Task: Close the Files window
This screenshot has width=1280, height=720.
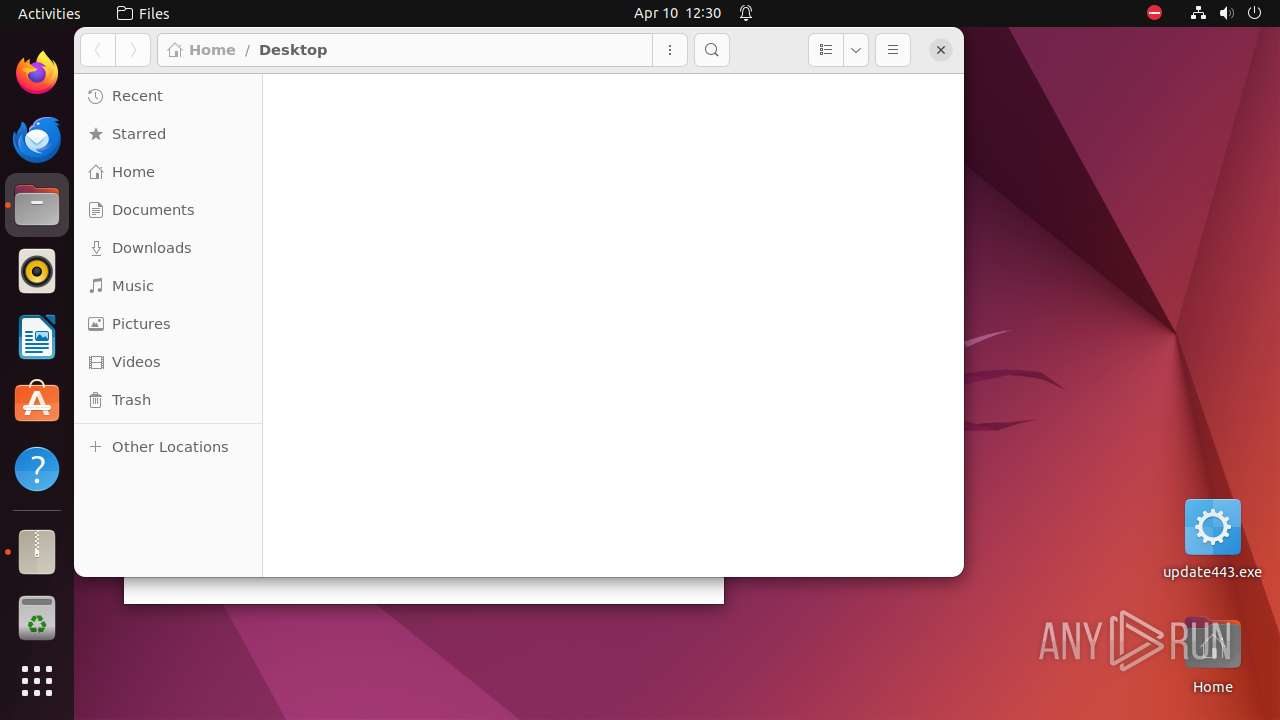Action: (x=941, y=50)
